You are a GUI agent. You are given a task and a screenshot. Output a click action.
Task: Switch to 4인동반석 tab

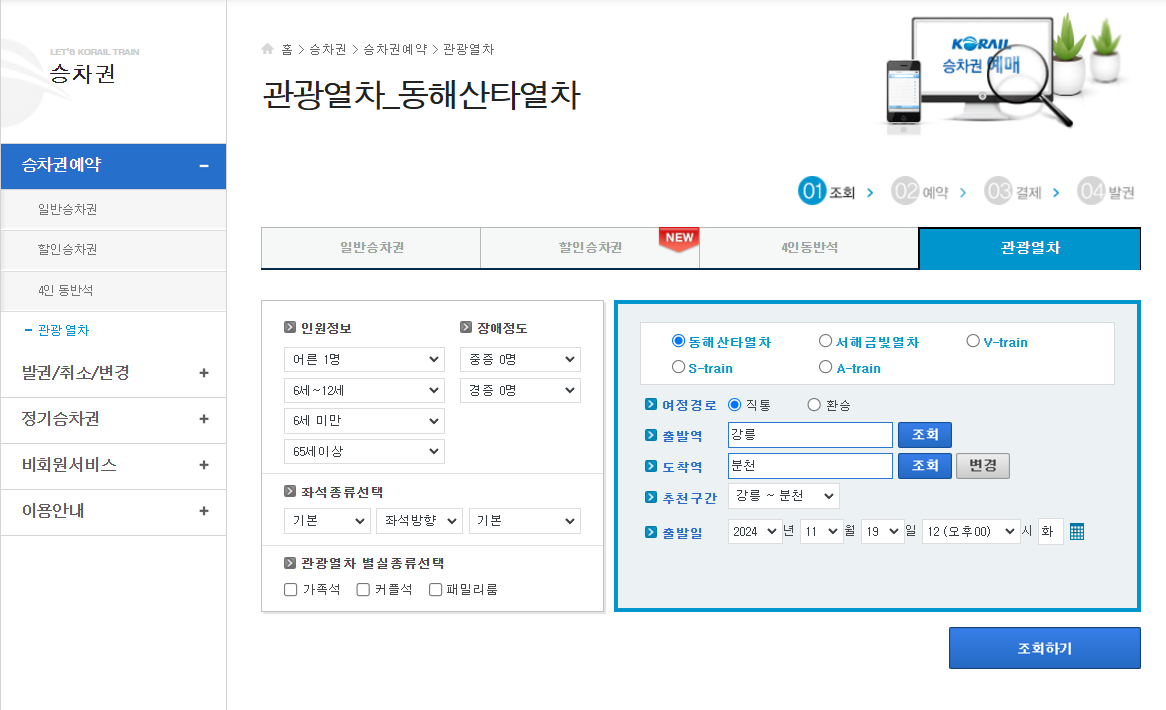click(809, 248)
